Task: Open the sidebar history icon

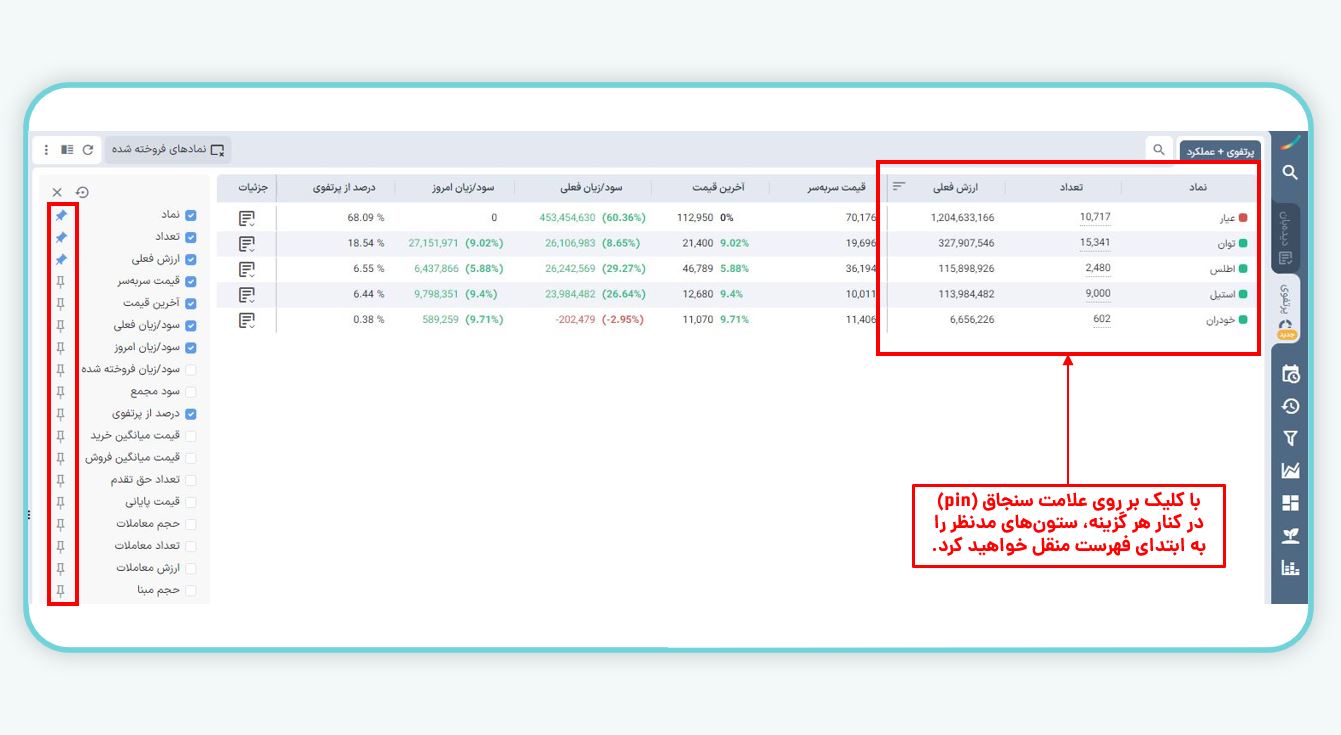Action: click(1290, 406)
